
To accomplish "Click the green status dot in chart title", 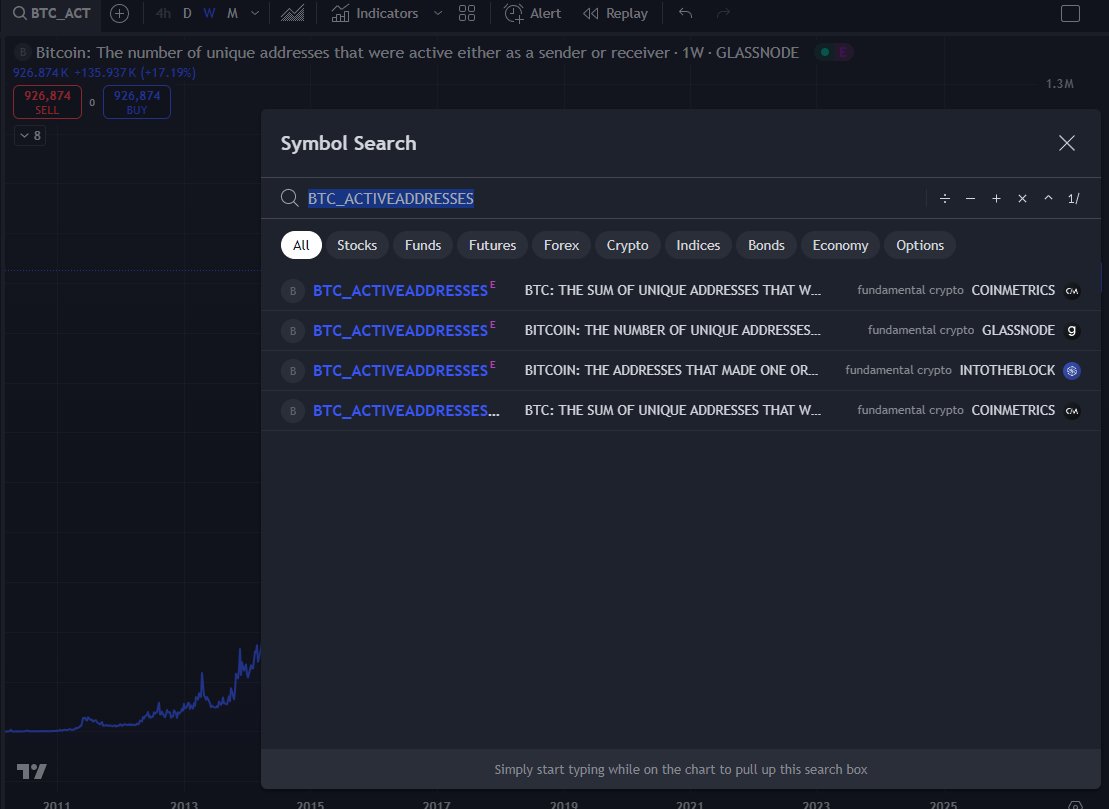I will [x=825, y=52].
